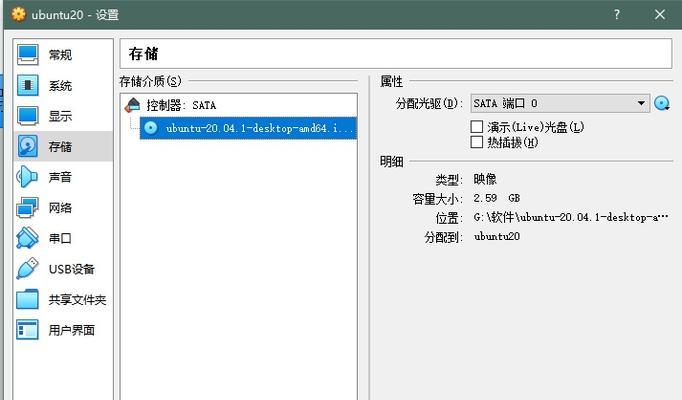Open the 显示 (Display) monitor icon
This screenshot has height=400, width=682.
[x=28, y=116]
